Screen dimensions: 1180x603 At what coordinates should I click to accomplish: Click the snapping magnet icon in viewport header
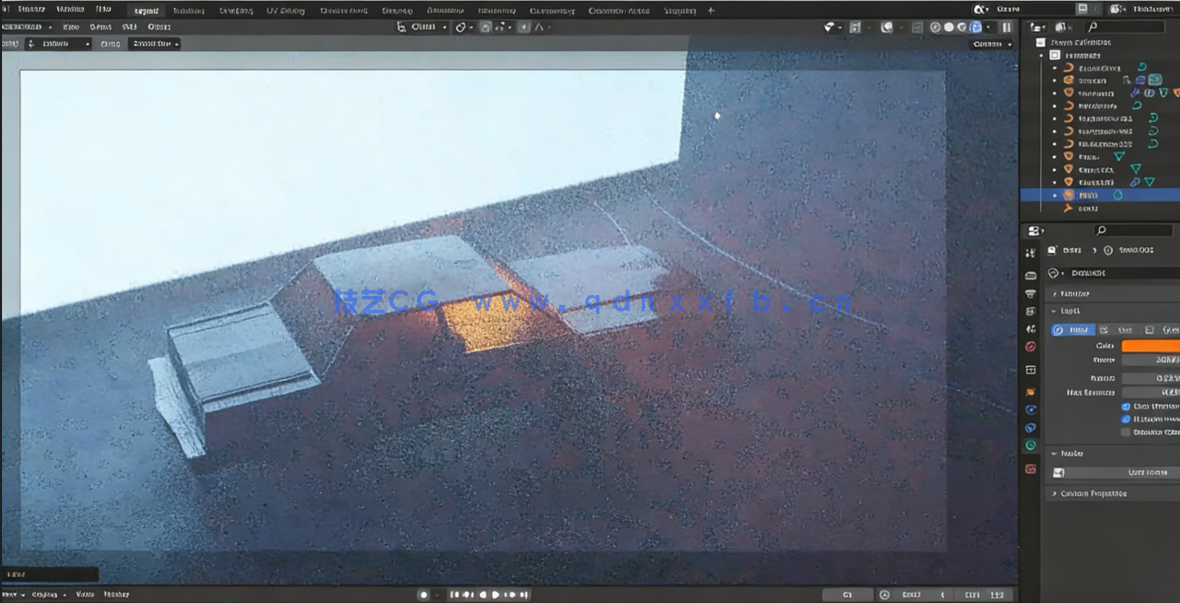click(x=485, y=27)
